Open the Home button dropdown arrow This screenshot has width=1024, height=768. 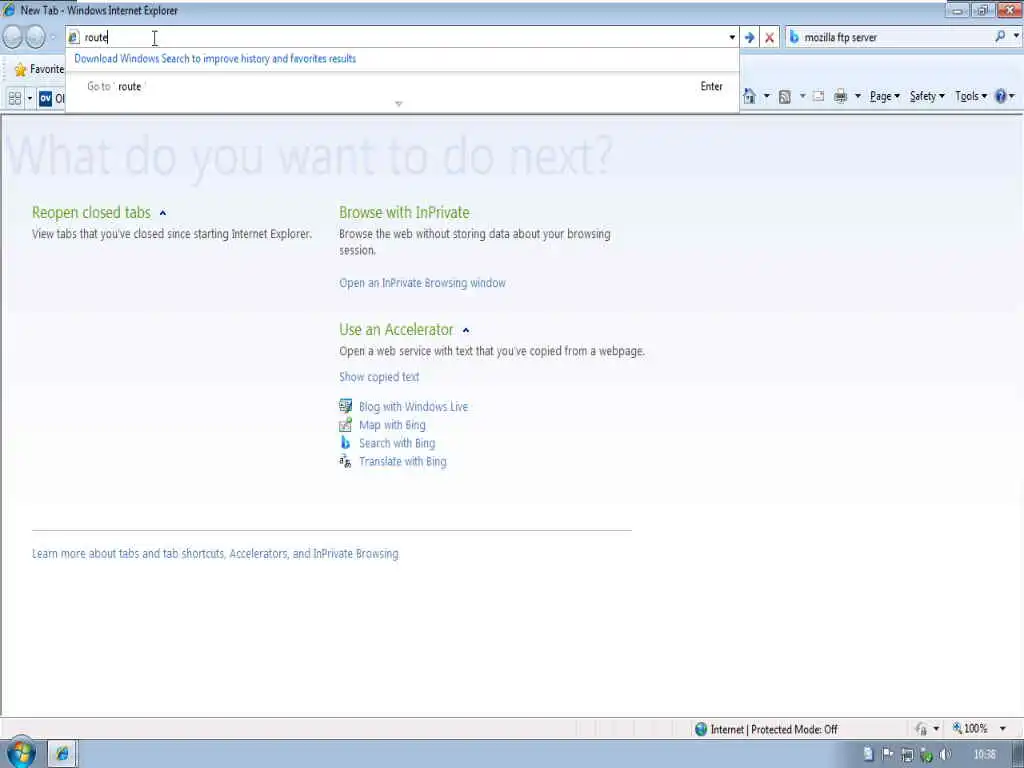(767, 97)
